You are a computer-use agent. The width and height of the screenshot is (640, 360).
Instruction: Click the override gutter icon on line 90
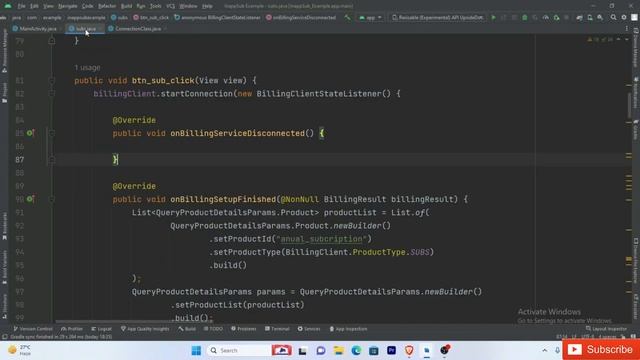[30, 199]
